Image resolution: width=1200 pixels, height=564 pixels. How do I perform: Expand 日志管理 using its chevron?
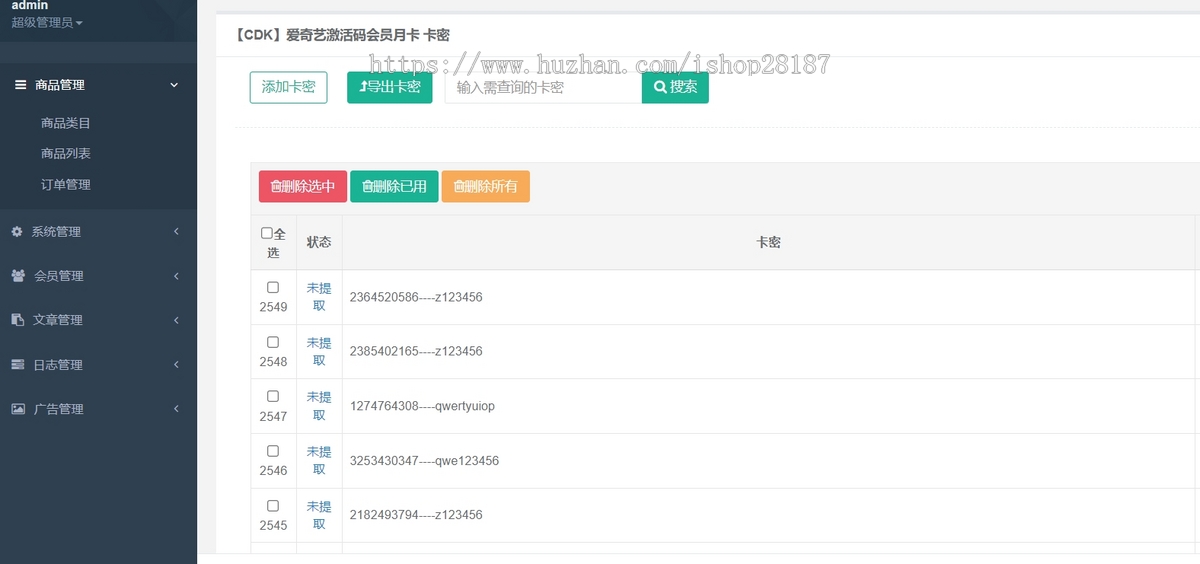pos(176,365)
